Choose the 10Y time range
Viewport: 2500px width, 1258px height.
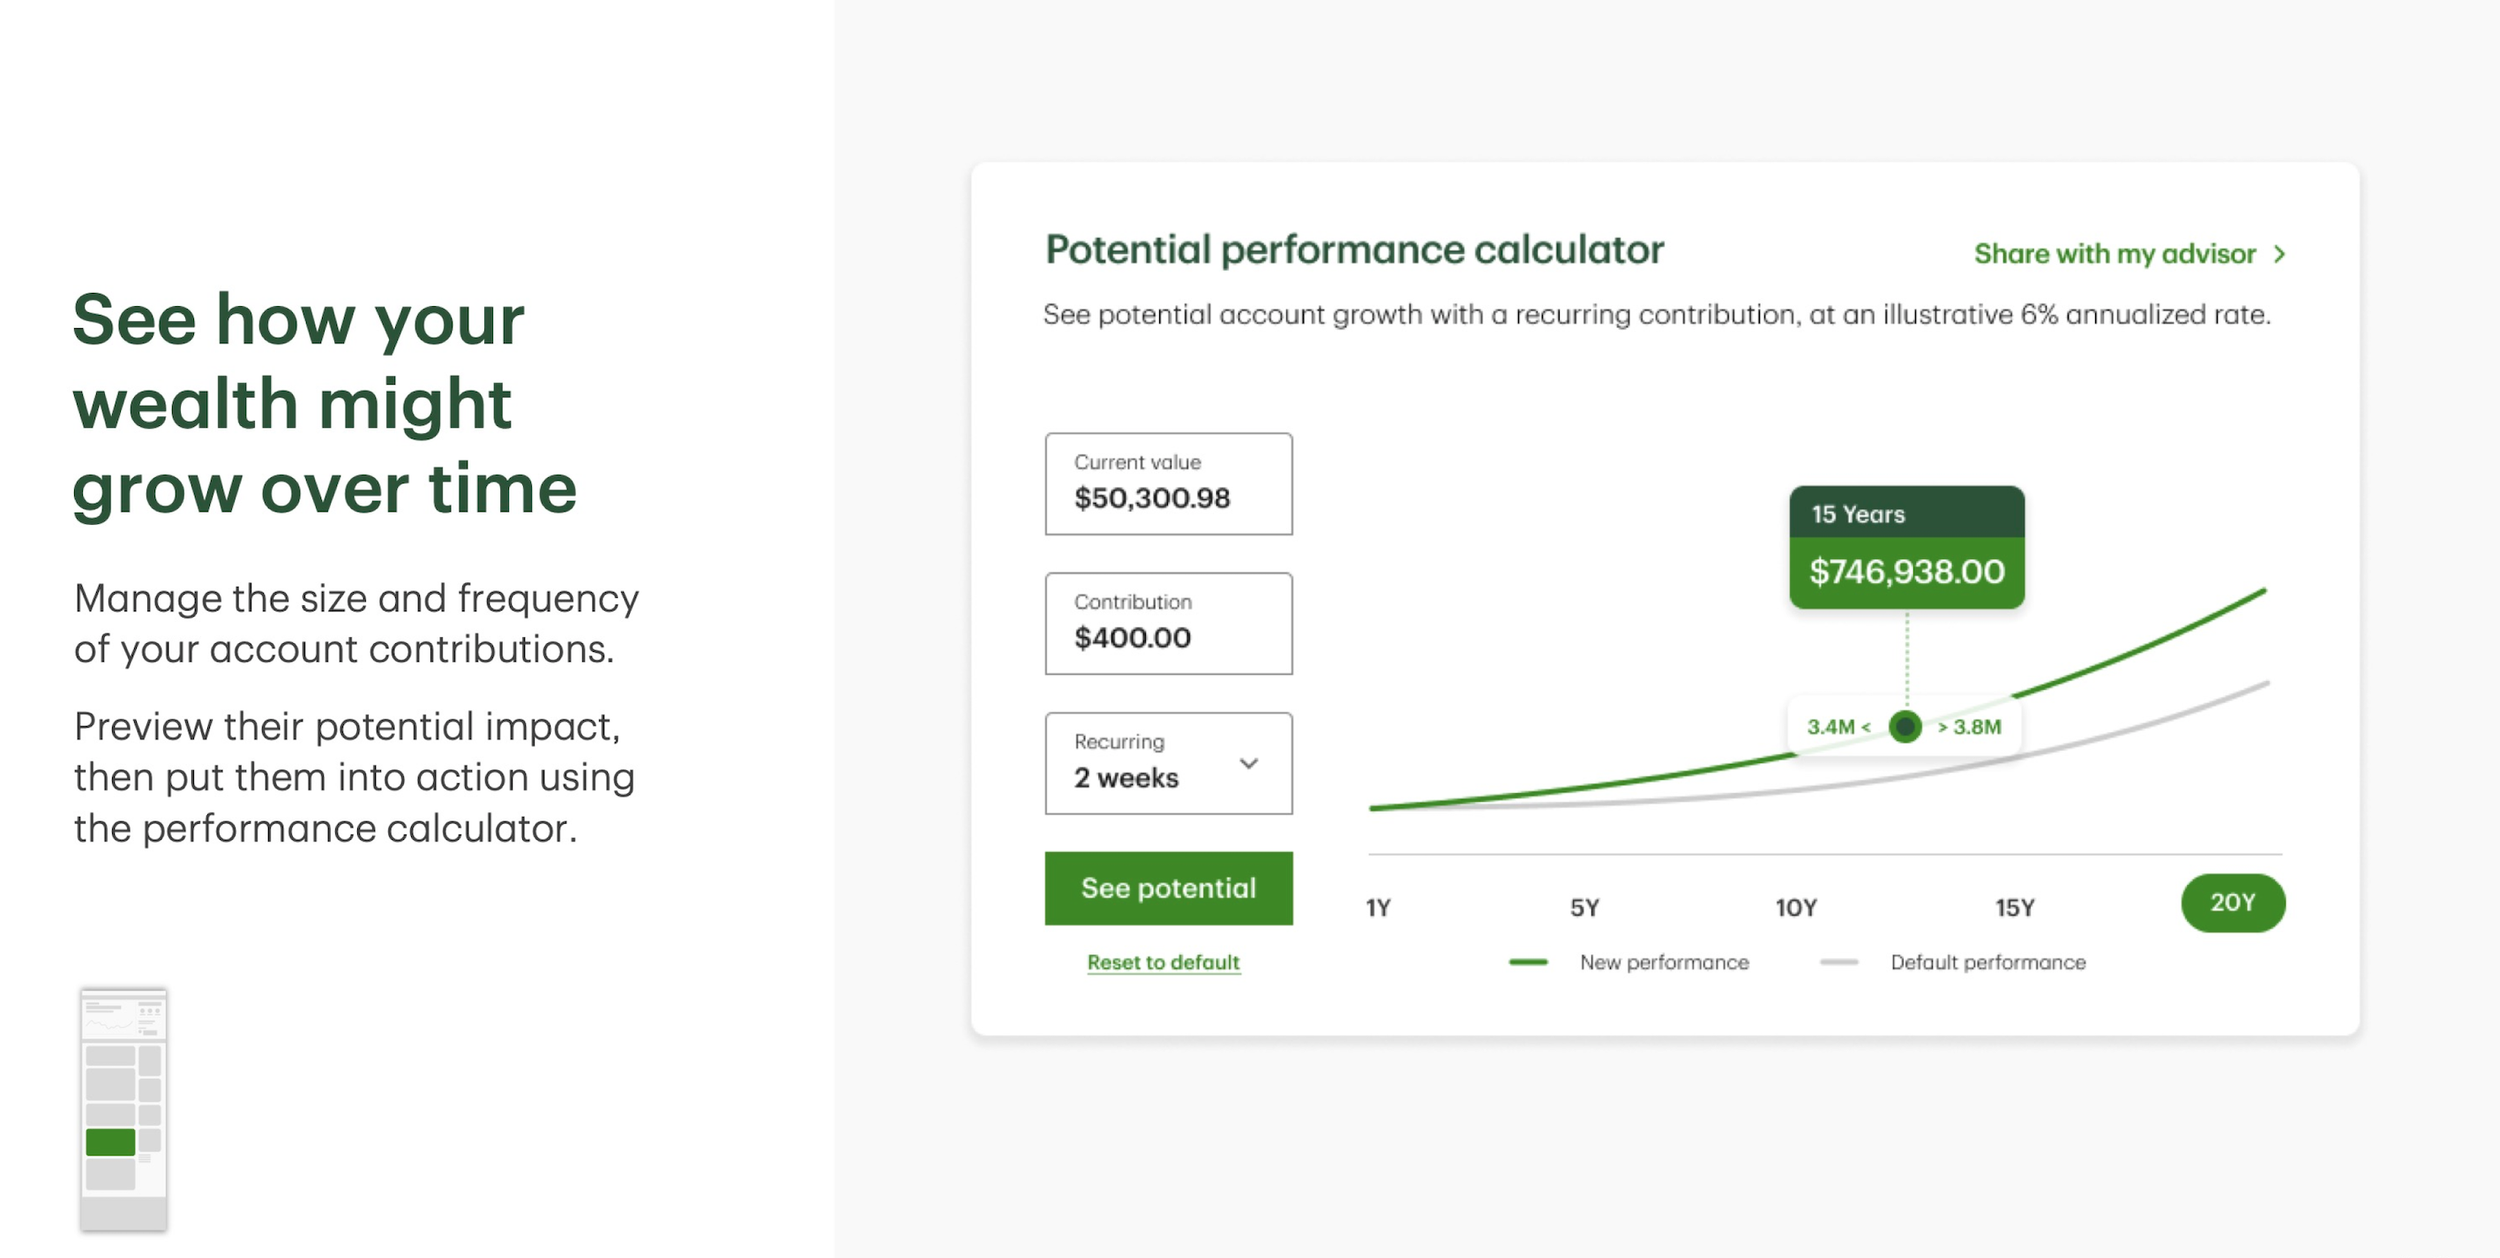pos(1796,907)
